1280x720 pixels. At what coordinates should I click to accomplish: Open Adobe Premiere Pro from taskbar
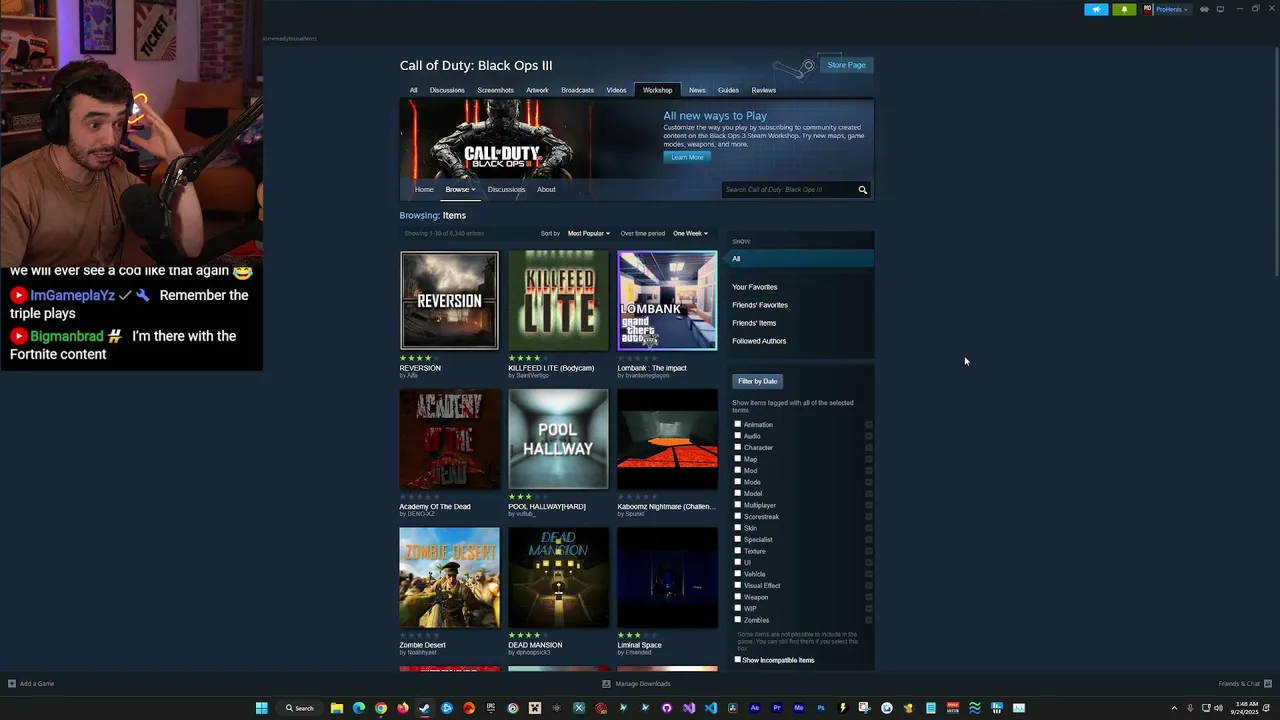pos(777,708)
